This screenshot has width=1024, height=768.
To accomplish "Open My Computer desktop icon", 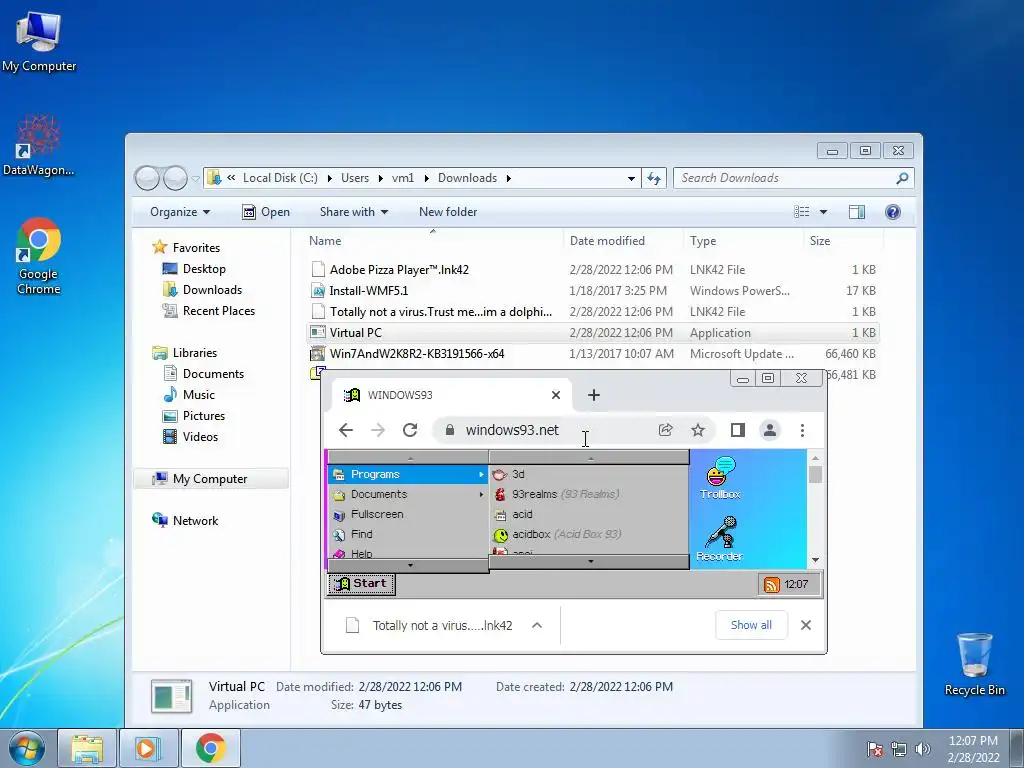I will [39, 41].
